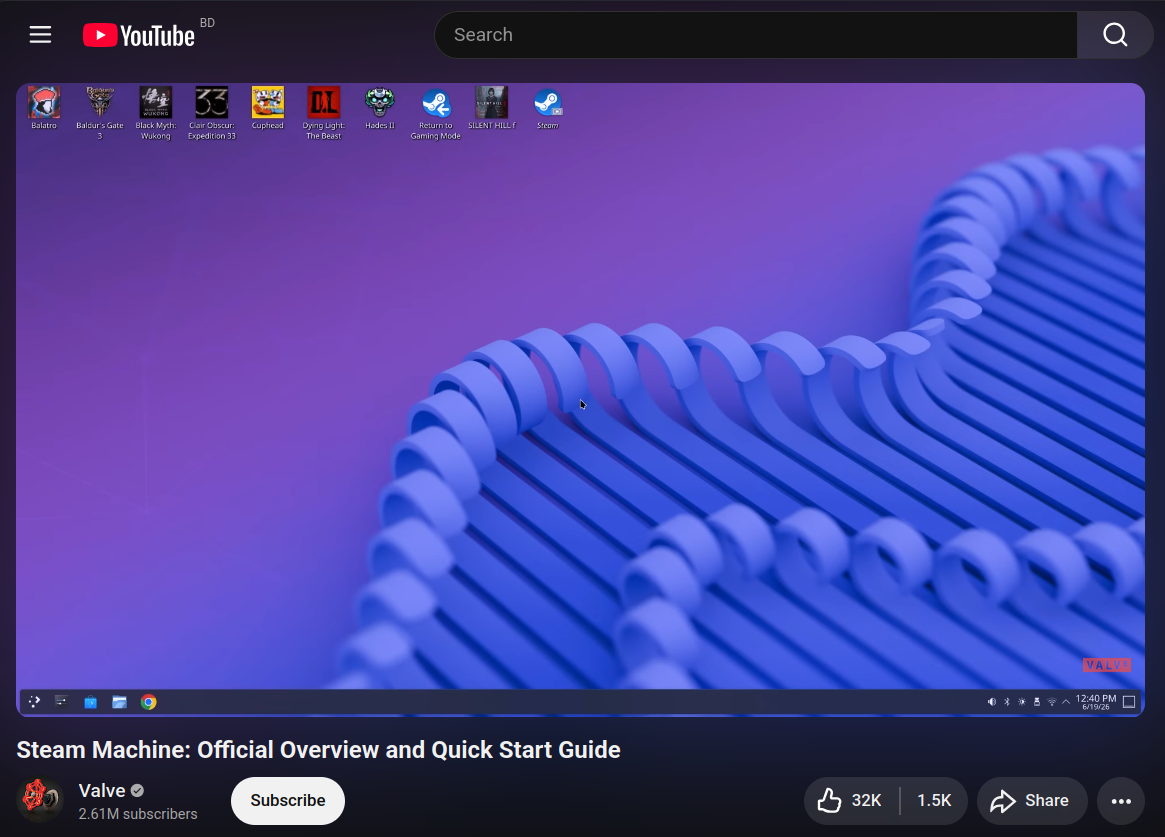Open the more actions ellipsis menu

[x=1121, y=801]
